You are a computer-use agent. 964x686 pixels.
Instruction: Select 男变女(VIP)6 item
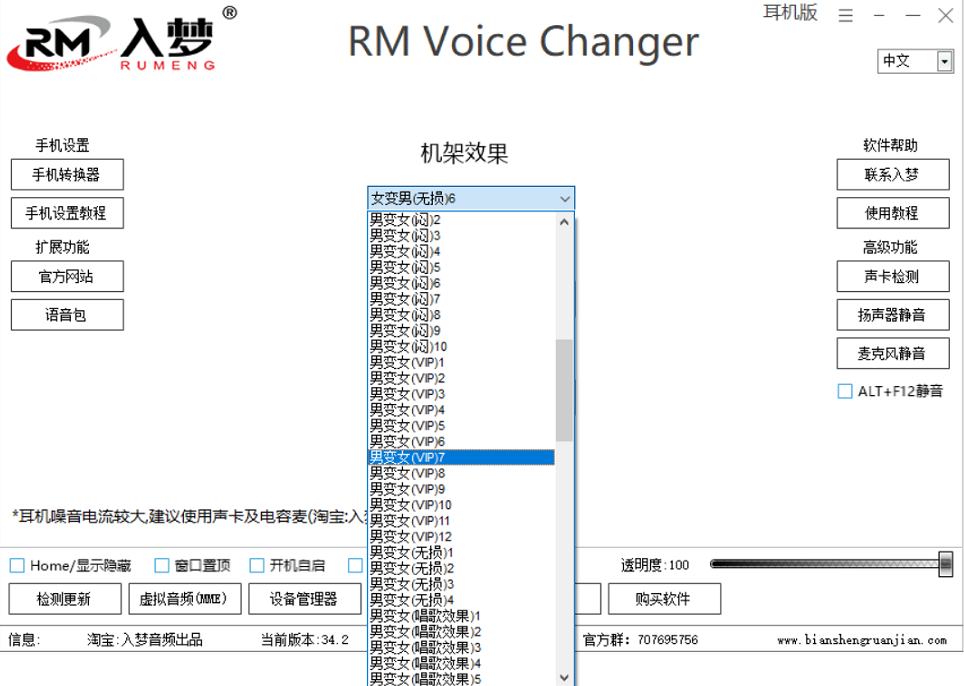point(462,442)
